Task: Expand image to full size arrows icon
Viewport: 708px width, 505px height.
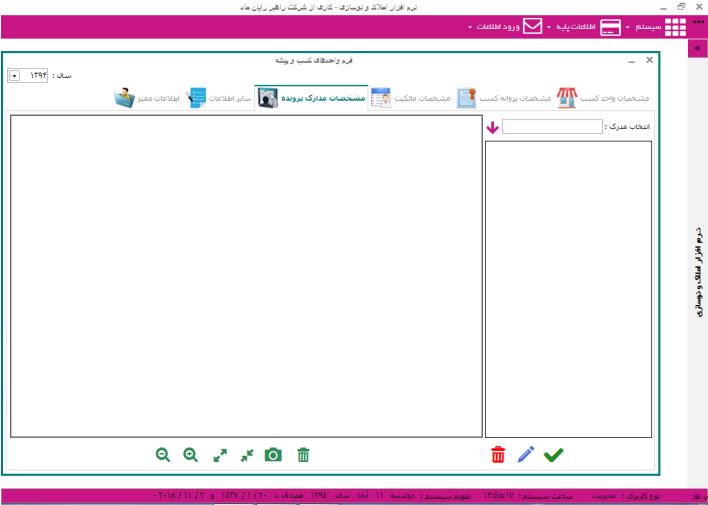Action: 220,455
